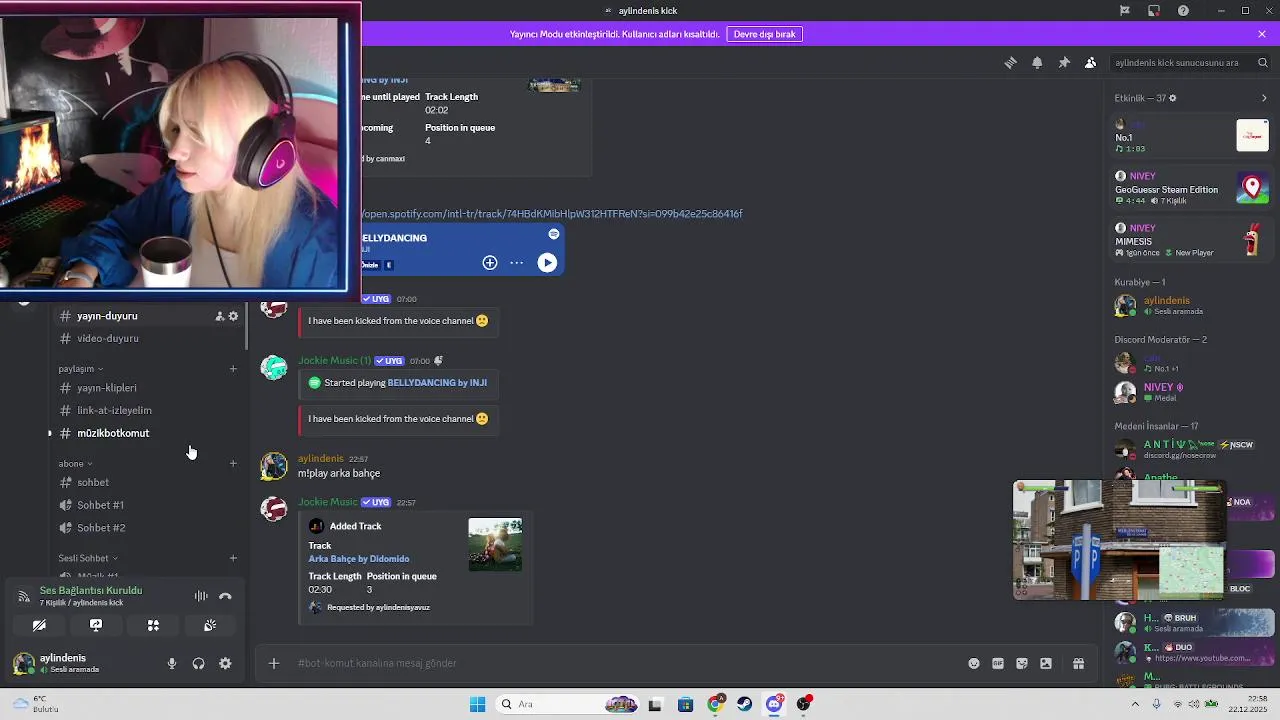Add a channel to Sesli Sohbet category
Viewport: 1280px width, 720px height.
(233, 559)
